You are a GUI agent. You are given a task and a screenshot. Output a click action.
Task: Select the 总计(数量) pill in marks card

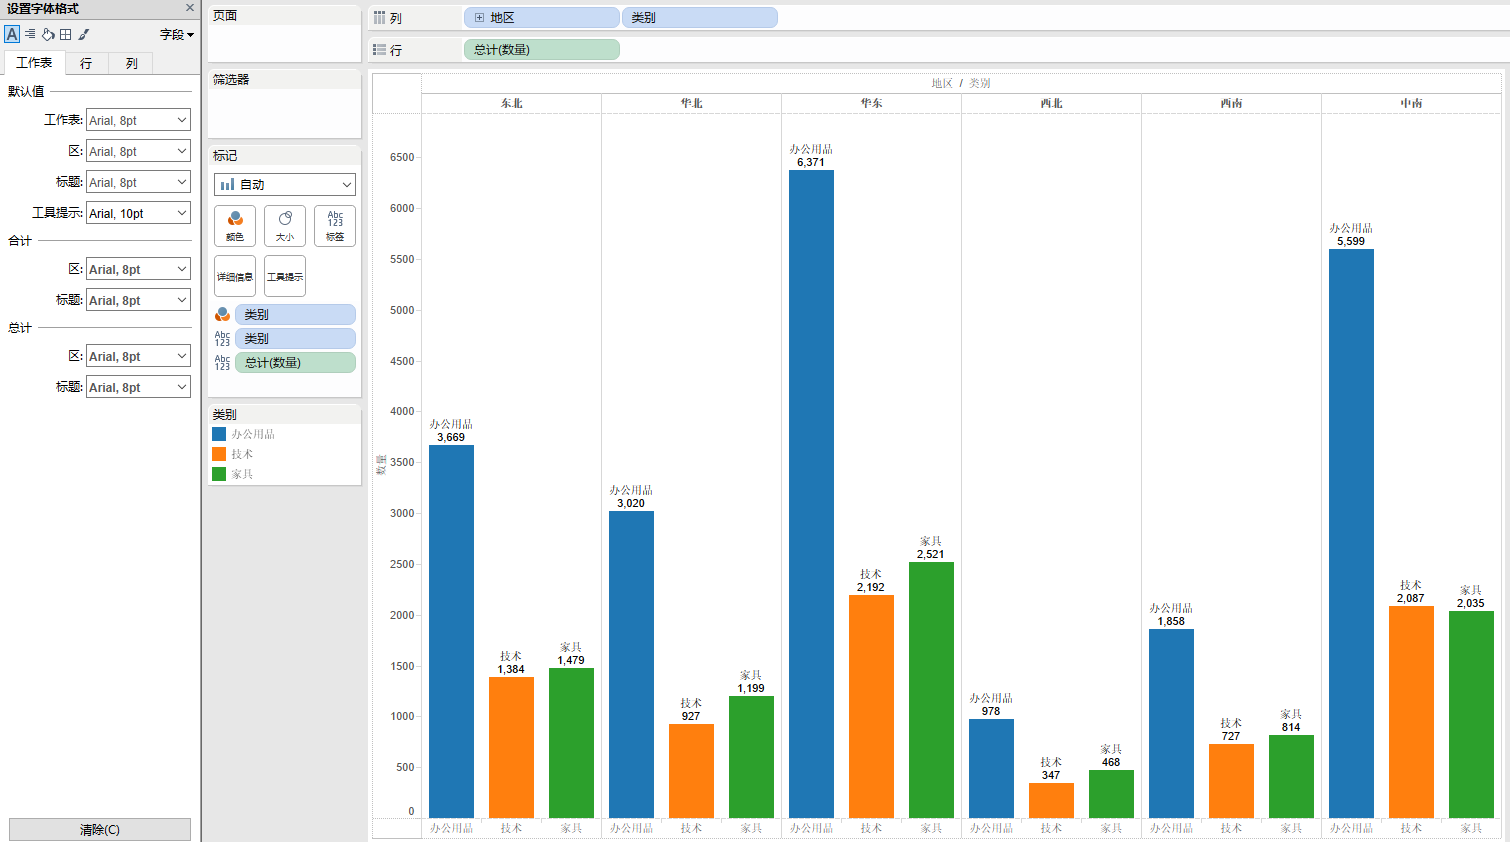(x=295, y=362)
